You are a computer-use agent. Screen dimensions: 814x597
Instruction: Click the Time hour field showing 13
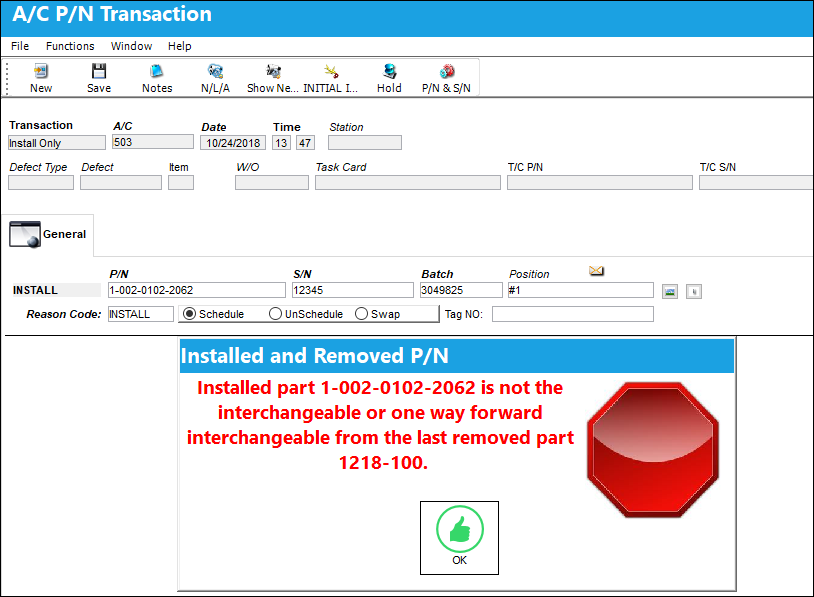[x=281, y=143]
